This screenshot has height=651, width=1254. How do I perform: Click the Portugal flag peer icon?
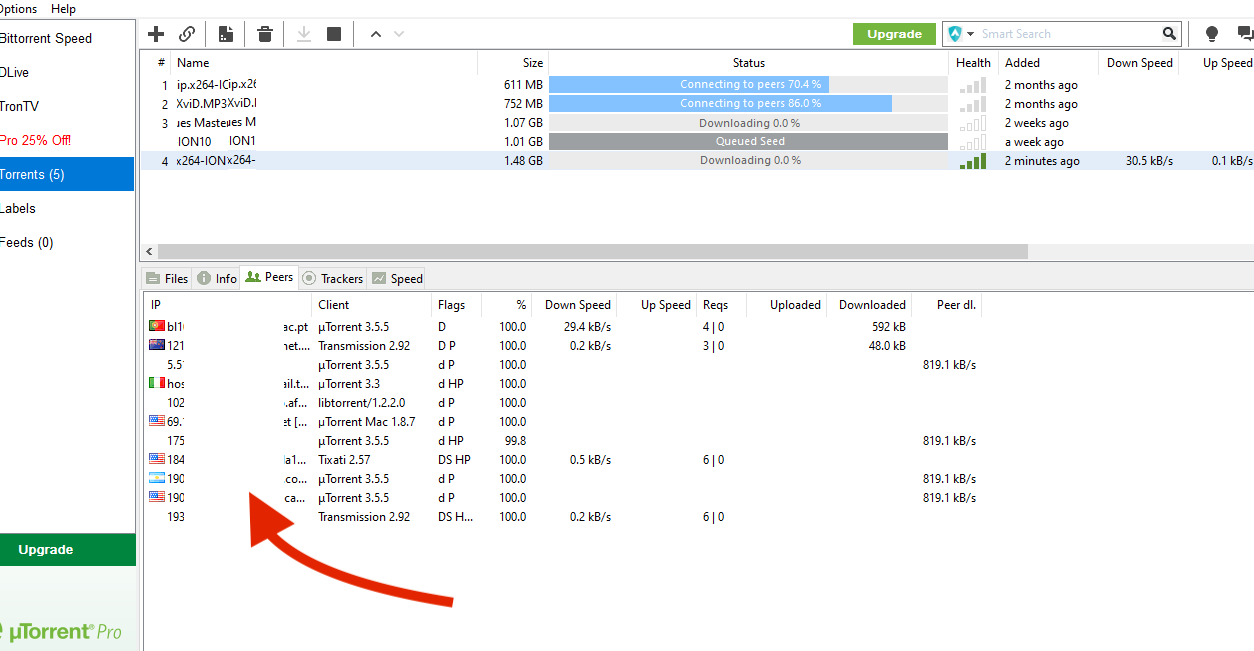pos(156,326)
